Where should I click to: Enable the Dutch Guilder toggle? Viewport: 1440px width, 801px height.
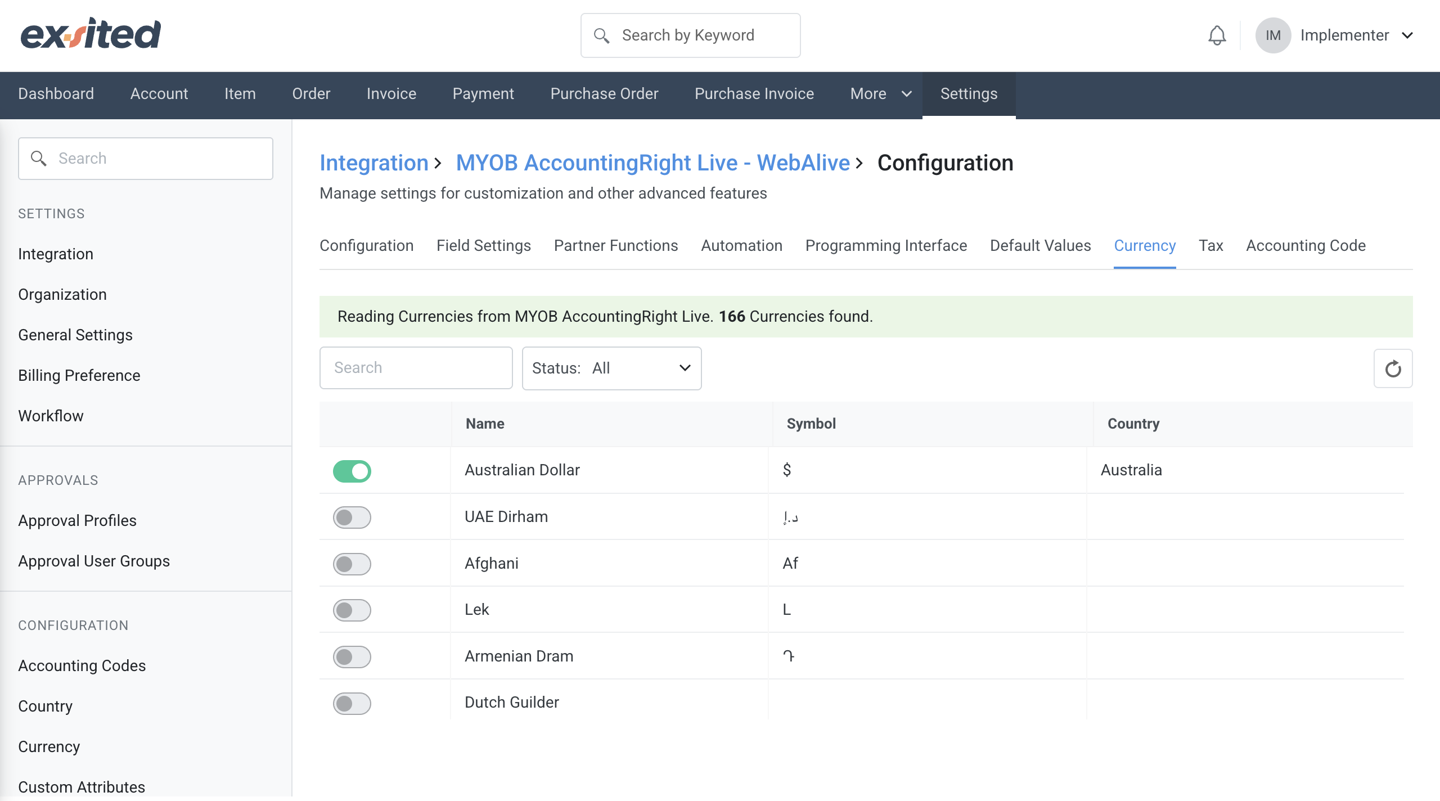[352, 703]
